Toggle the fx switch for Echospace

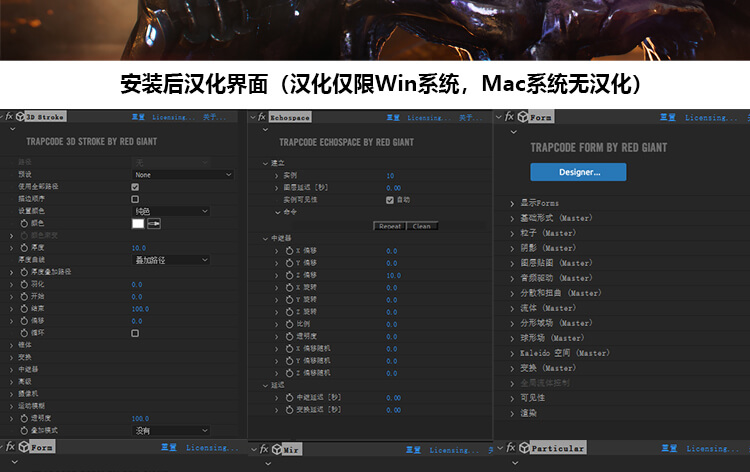point(262,117)
